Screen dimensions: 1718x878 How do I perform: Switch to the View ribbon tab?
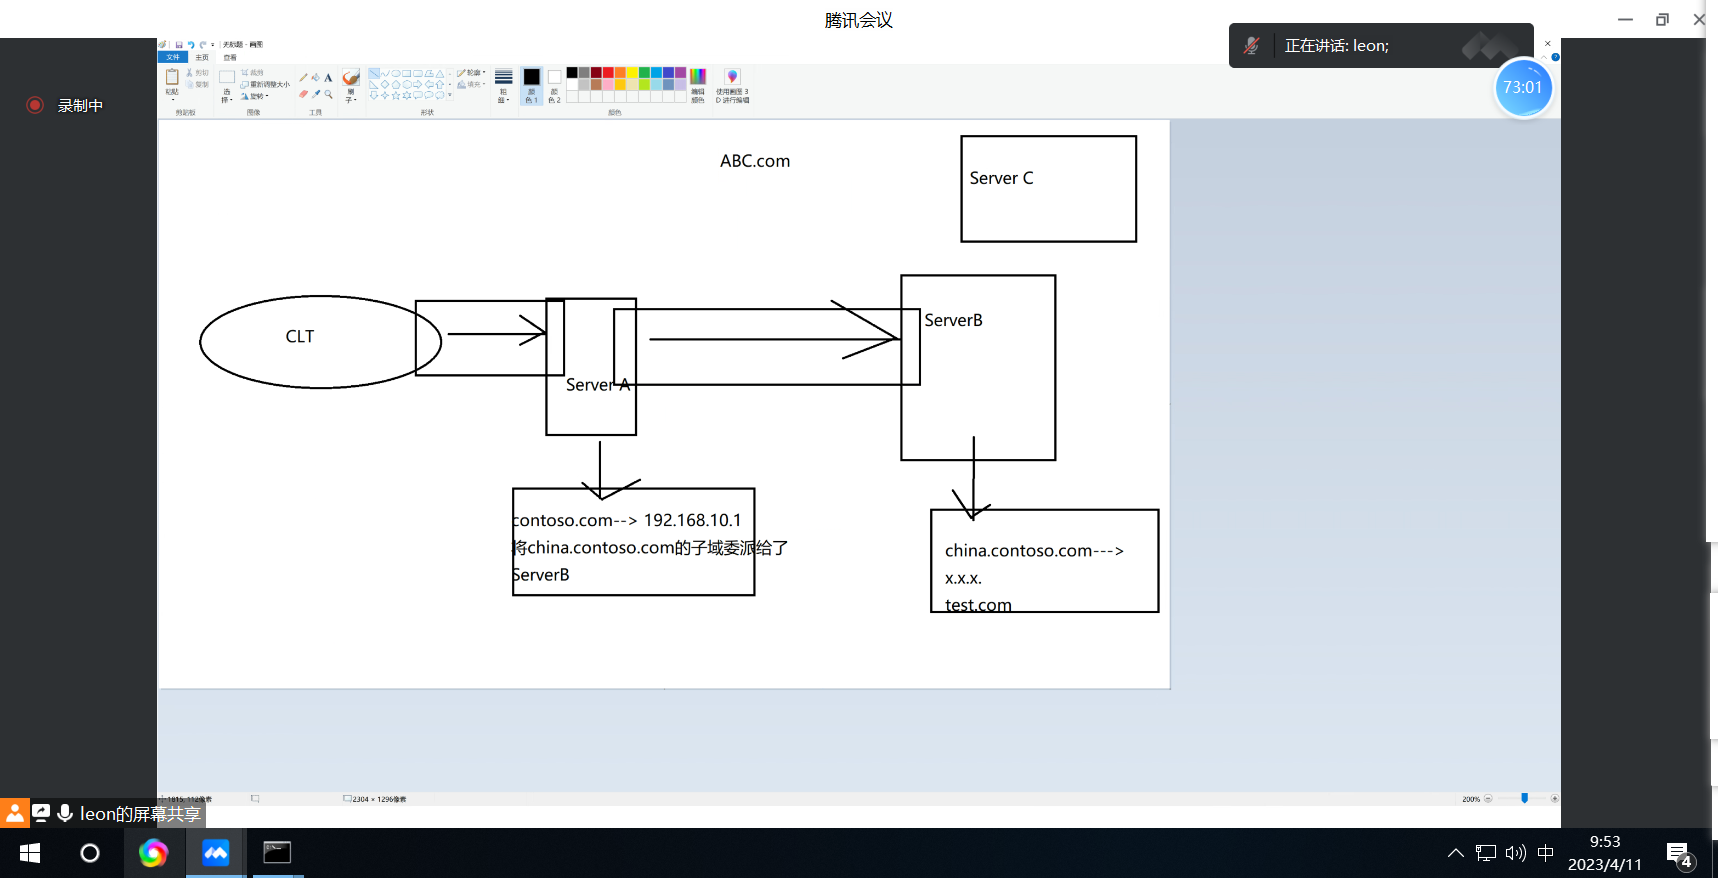tap(230, 57)
